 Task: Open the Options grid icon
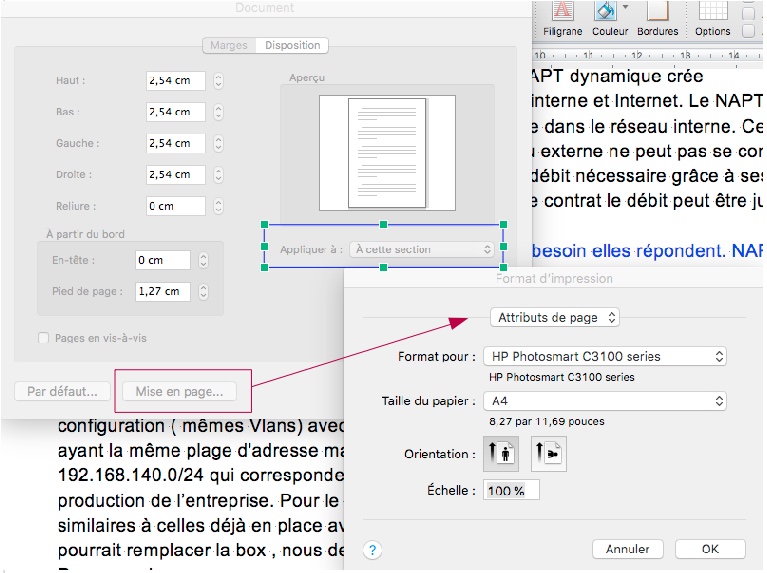[712, 12]
